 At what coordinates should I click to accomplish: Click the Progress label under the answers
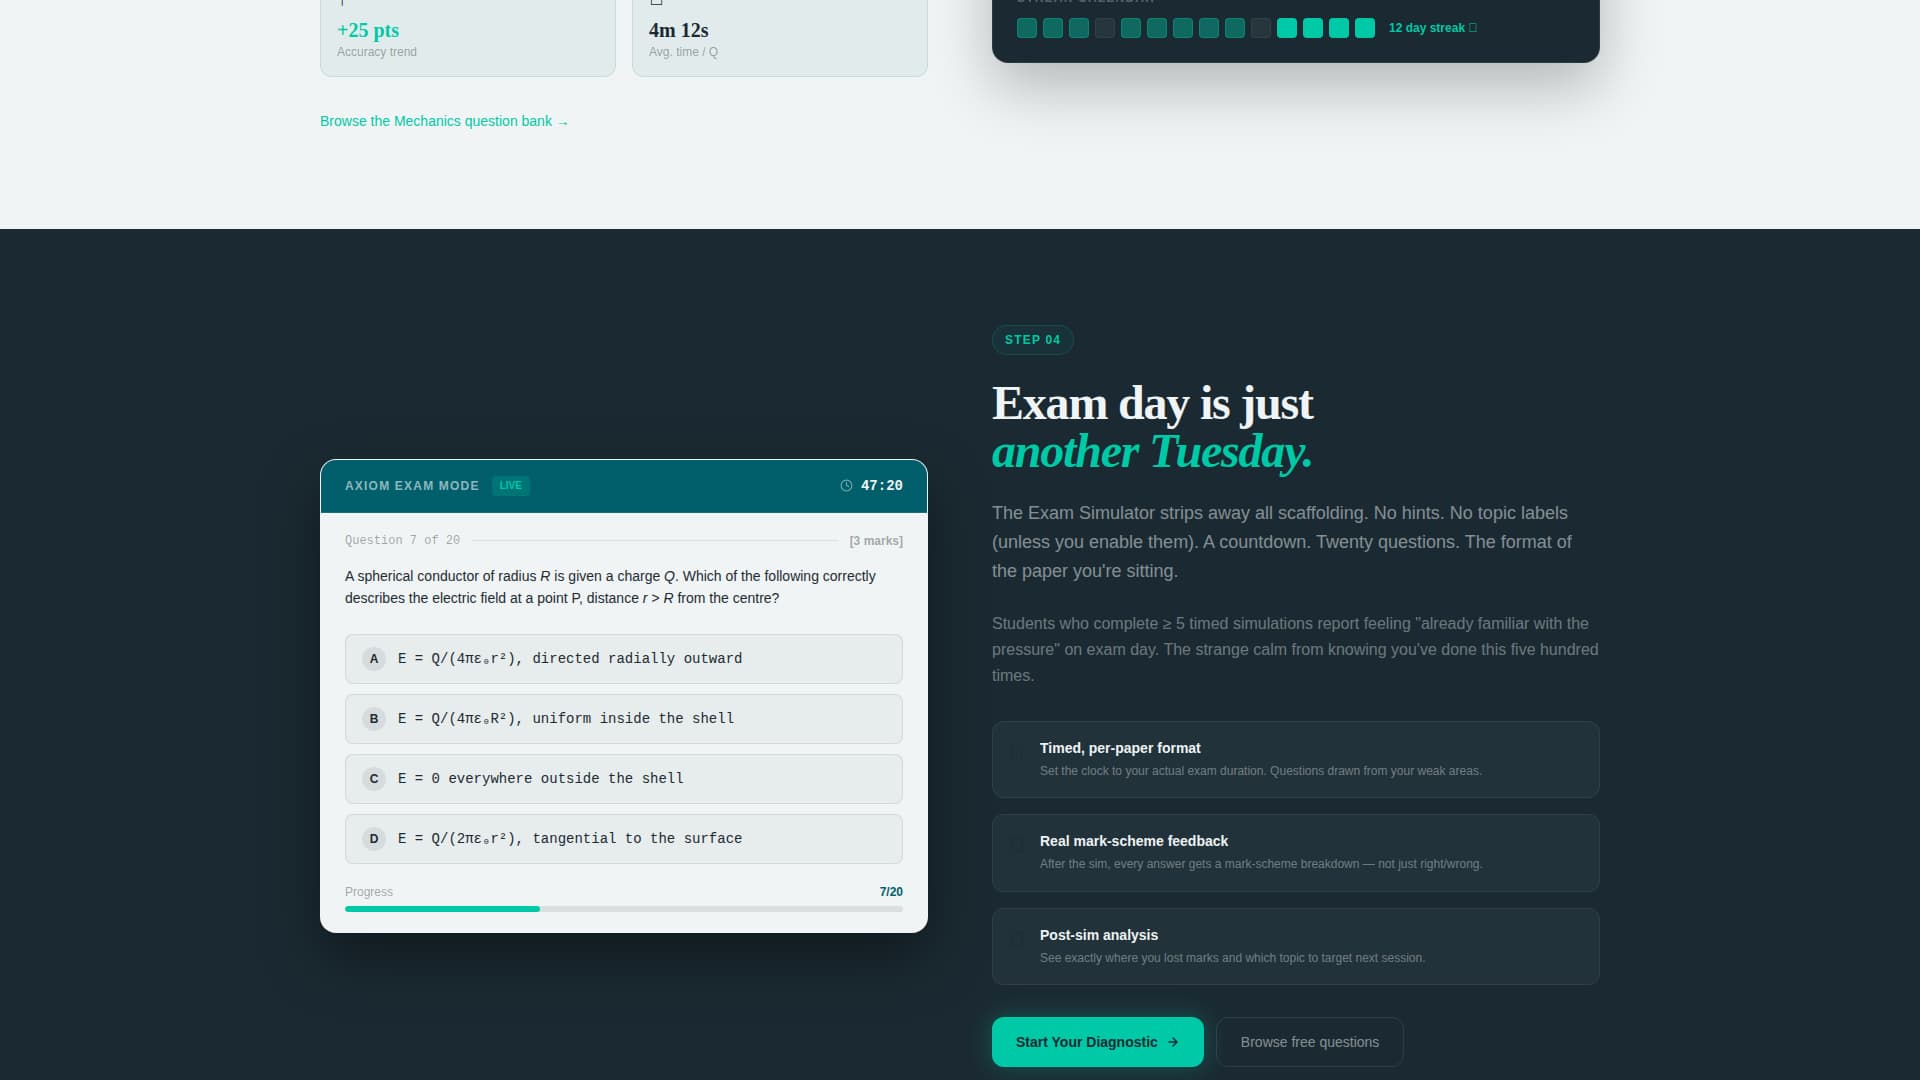369,892
